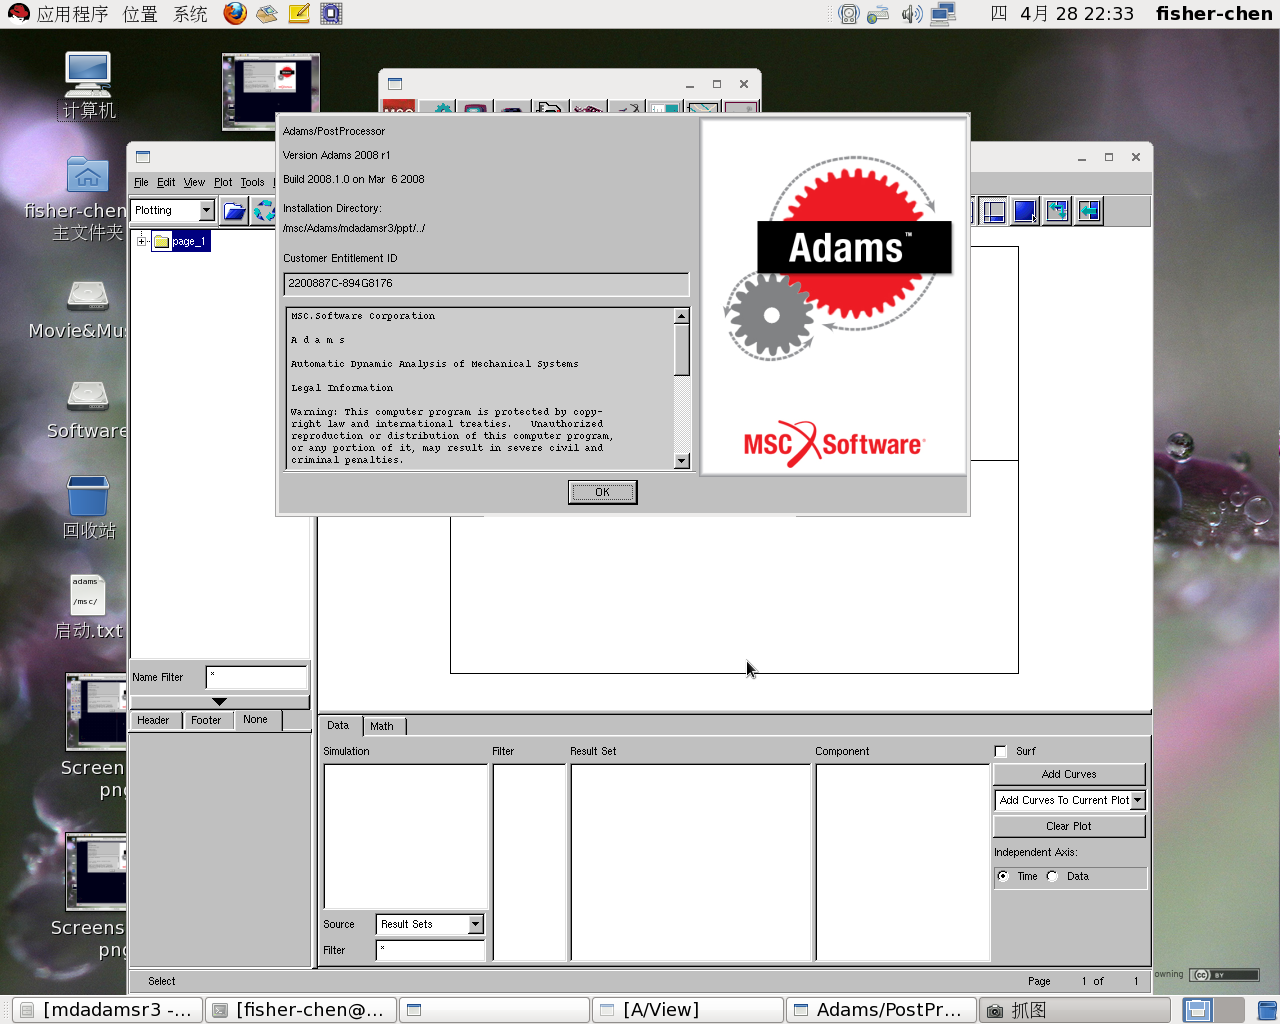
Task: Select the None tab
Action: [x=256, y=720]
